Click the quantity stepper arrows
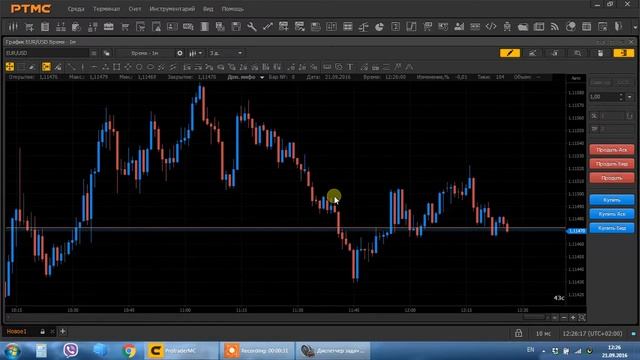This screenshot has width=640, height=360. pyautogui.click(x=621, y=97)
